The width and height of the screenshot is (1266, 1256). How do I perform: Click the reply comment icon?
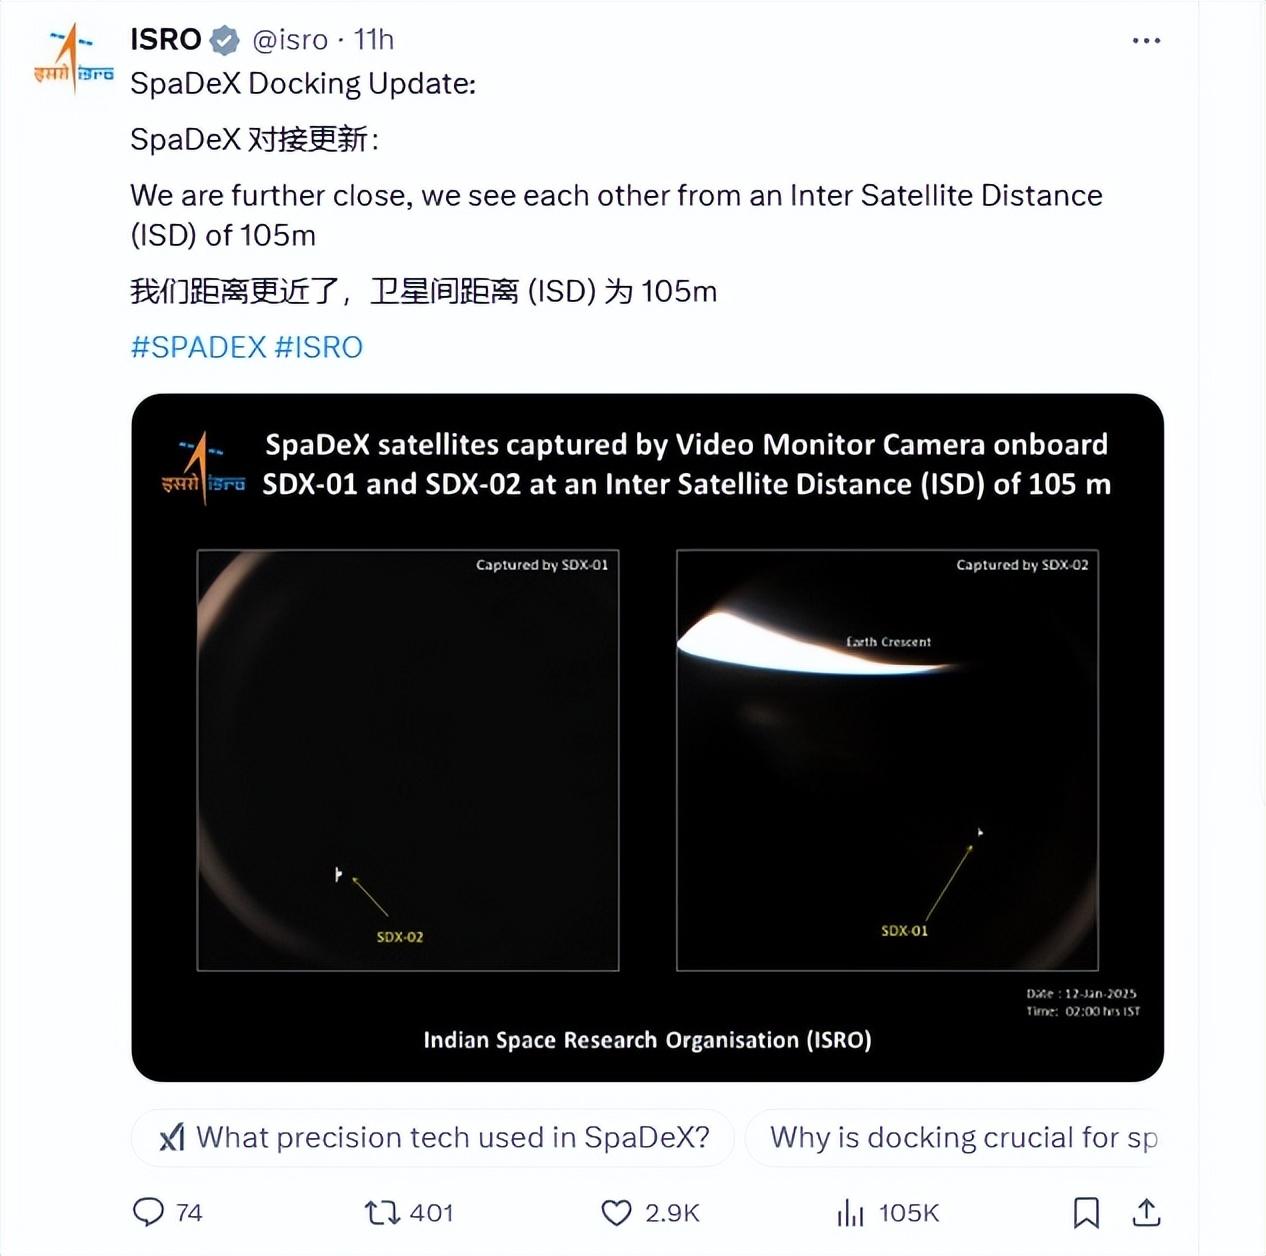(148, 1212)
